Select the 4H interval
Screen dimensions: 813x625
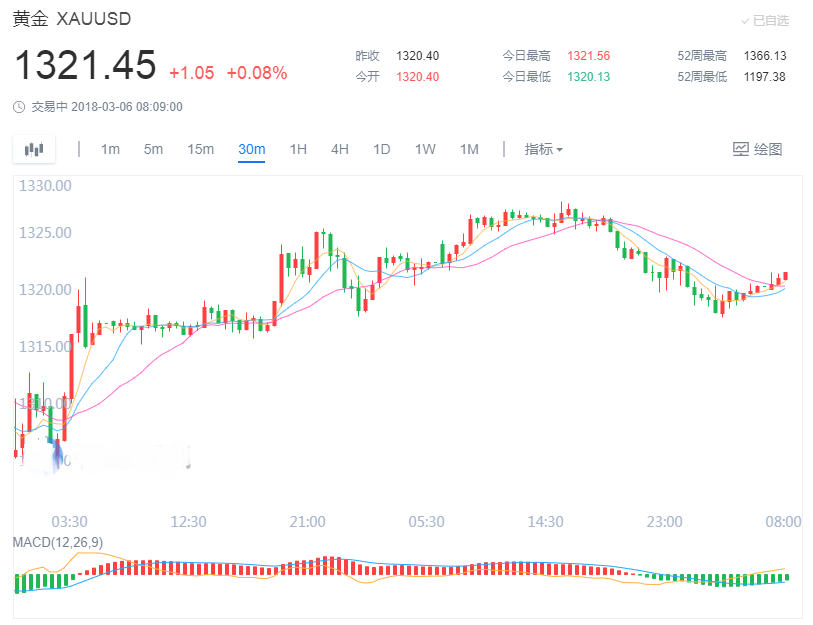pyautogui.click(x=339, y=148)
